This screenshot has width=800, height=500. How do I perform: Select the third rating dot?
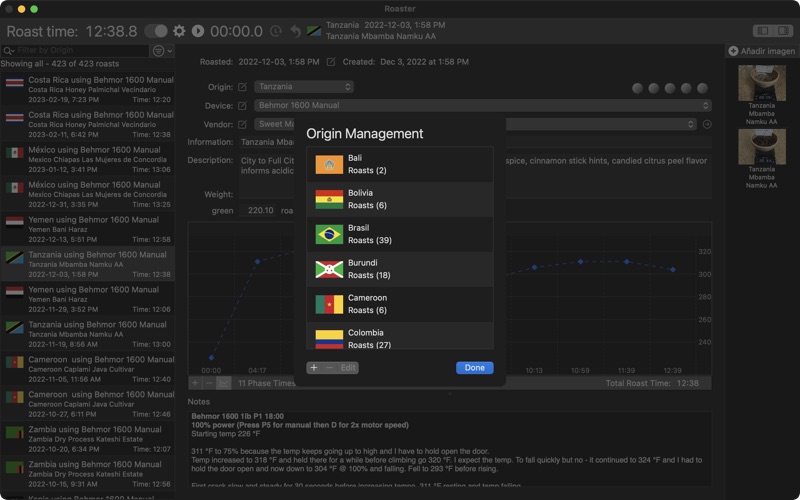pos(670,88)
